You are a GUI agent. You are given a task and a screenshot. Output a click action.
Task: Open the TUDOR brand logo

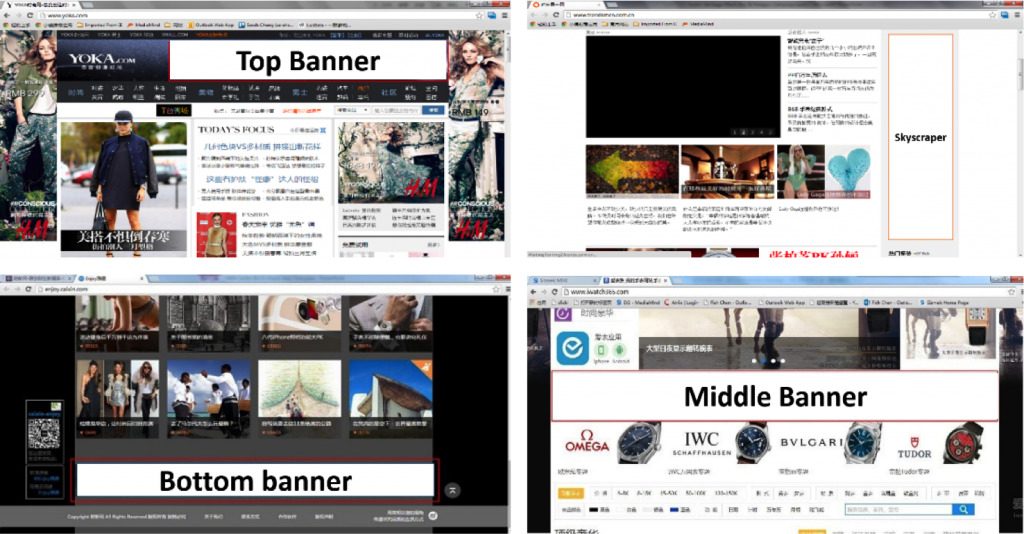pyautogui.click(x=914, y=448)
